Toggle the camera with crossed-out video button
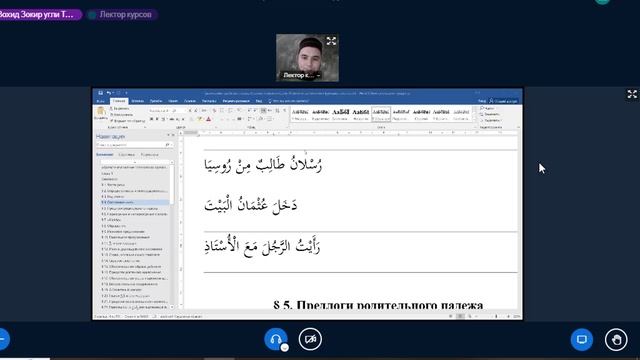This screenshot has width=640, height=360. (x=310, y=339)
